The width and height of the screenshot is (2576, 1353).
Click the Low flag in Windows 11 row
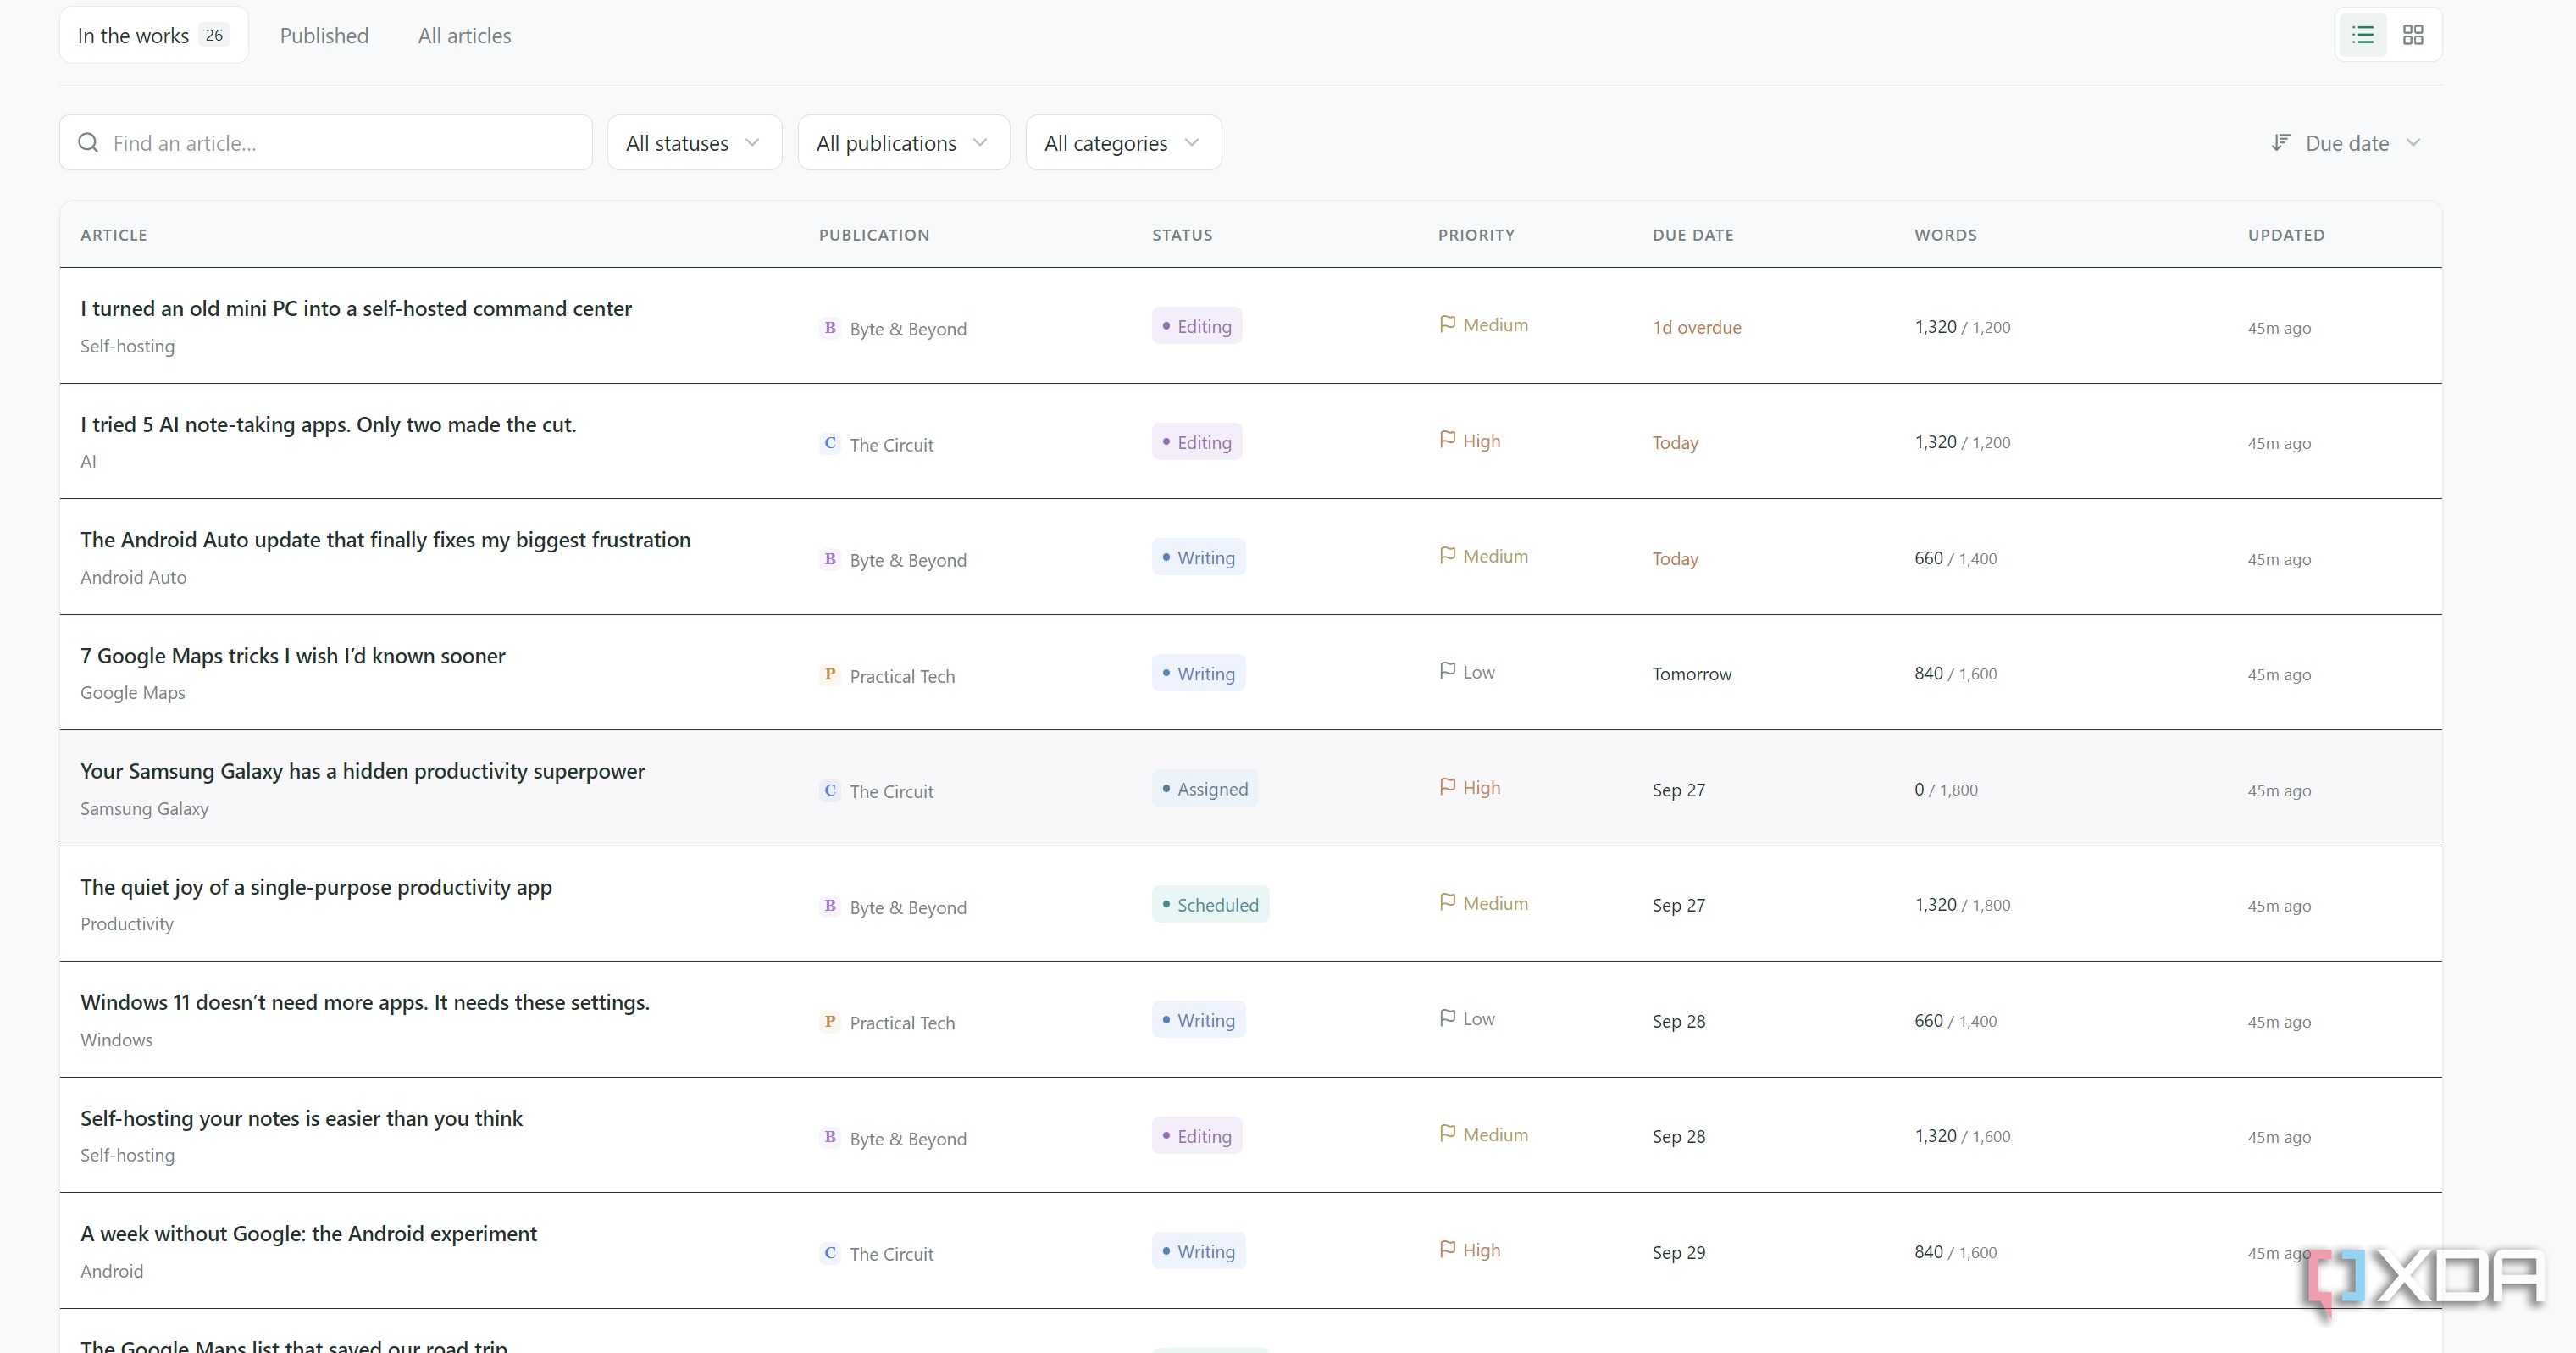[x=1447, y=1018]
